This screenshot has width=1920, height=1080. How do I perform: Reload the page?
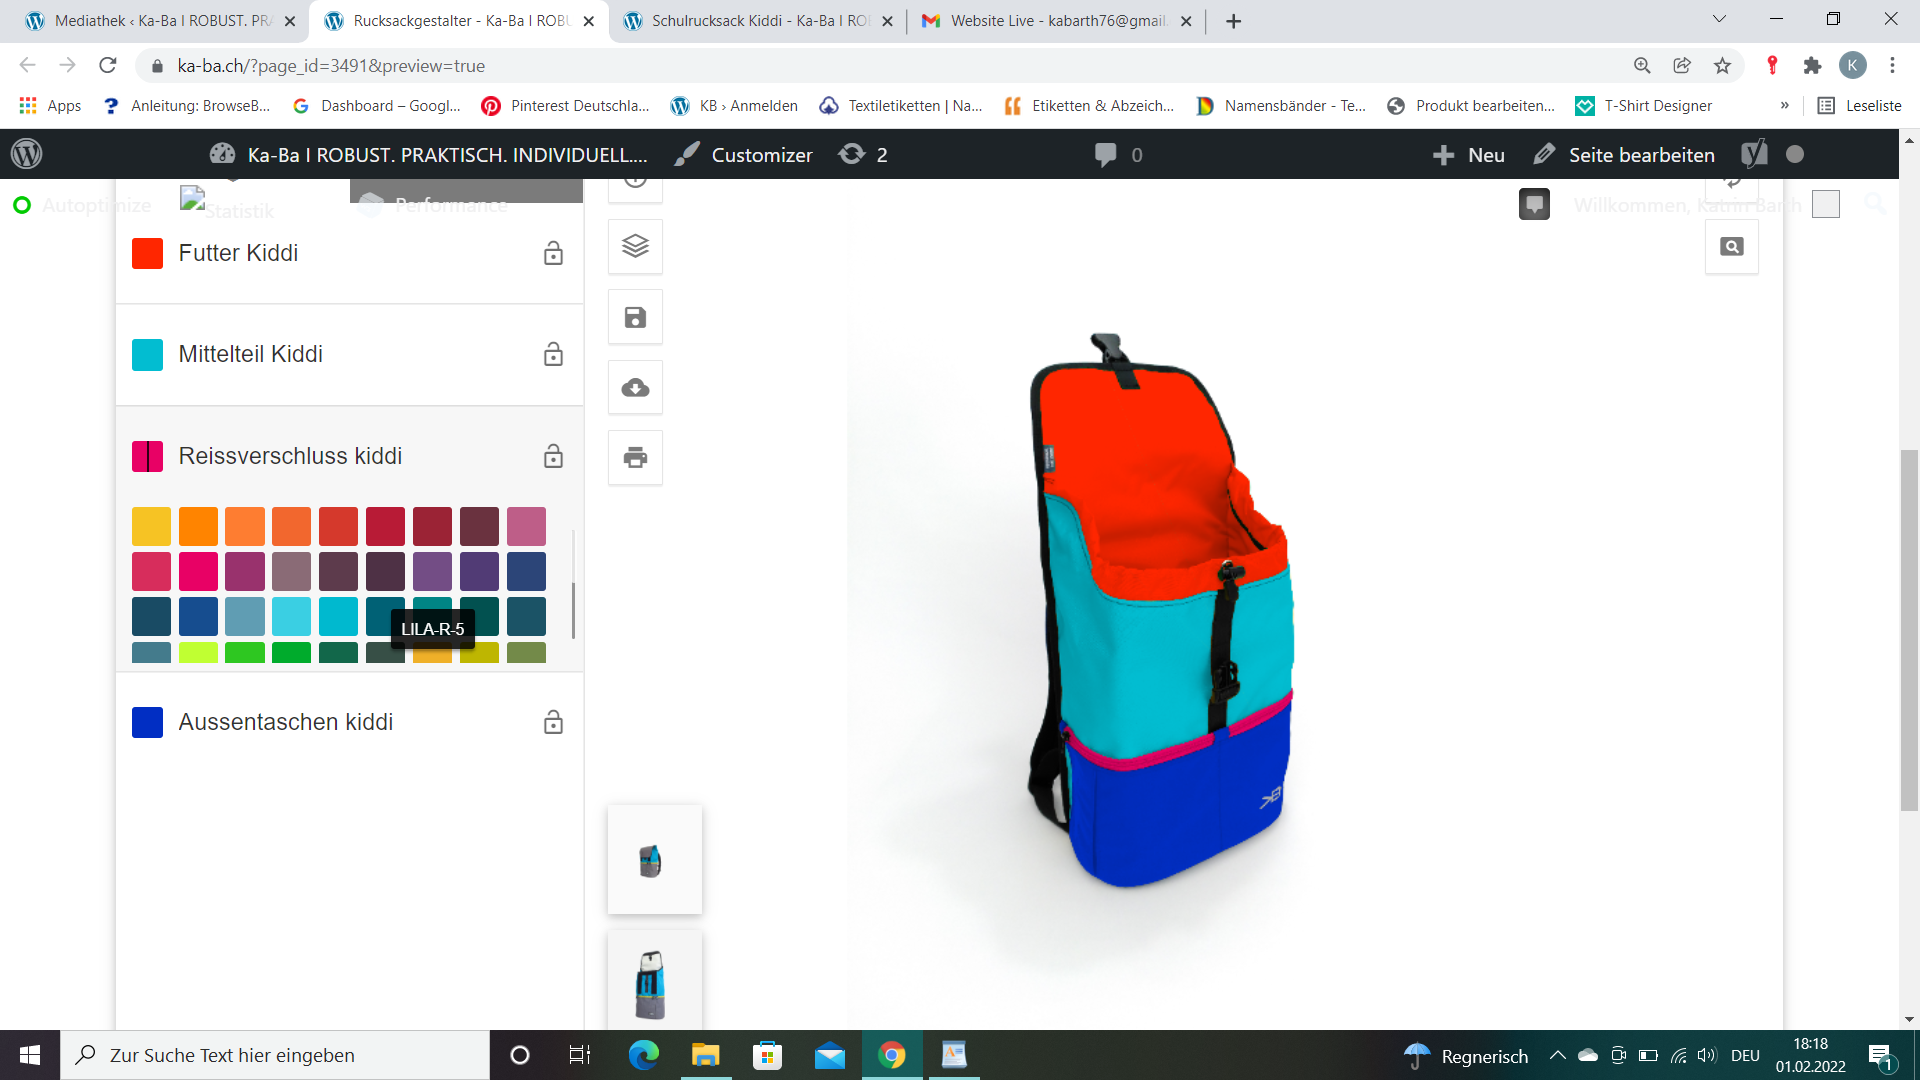pos(108,65)
